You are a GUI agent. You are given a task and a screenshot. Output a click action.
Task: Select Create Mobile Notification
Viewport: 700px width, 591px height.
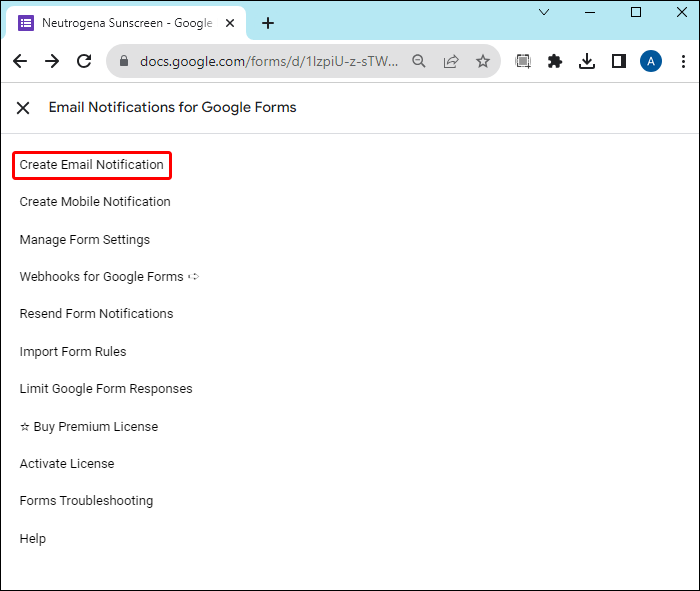tap(95, 202)
